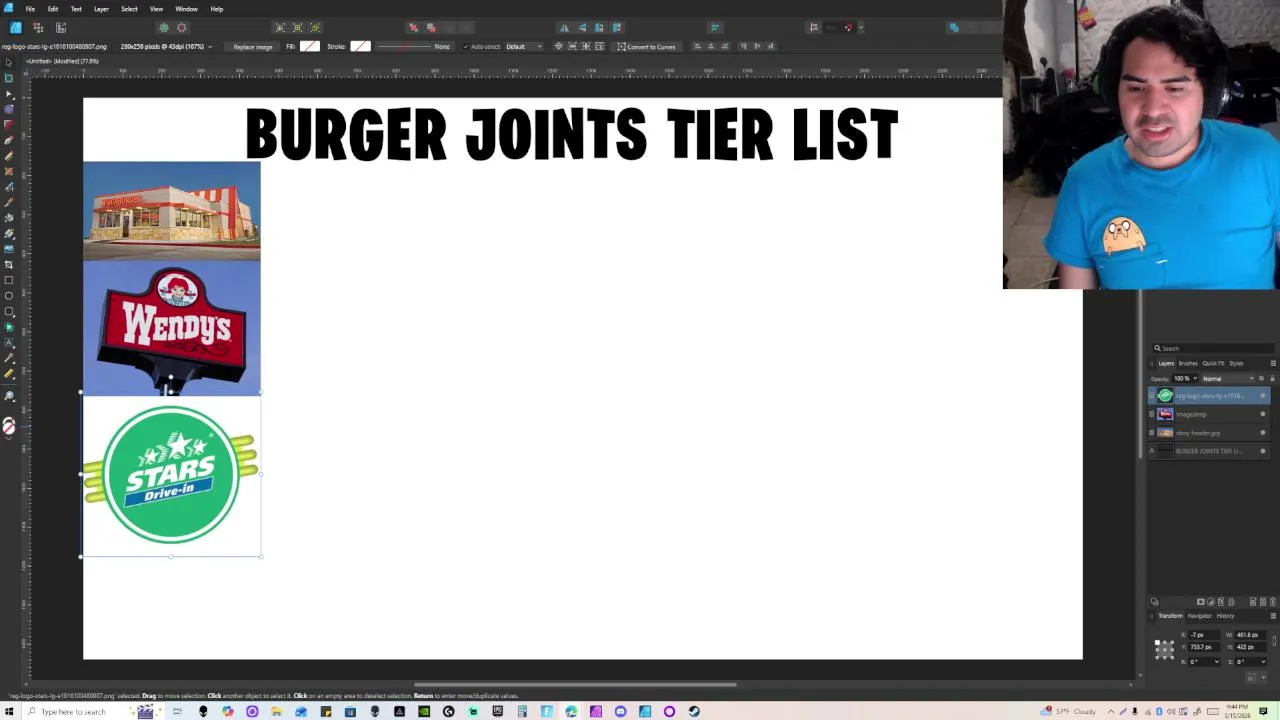This screenshot has width=1280, height=720.
Task: Open the Window menu
Action: coord(186,9)
